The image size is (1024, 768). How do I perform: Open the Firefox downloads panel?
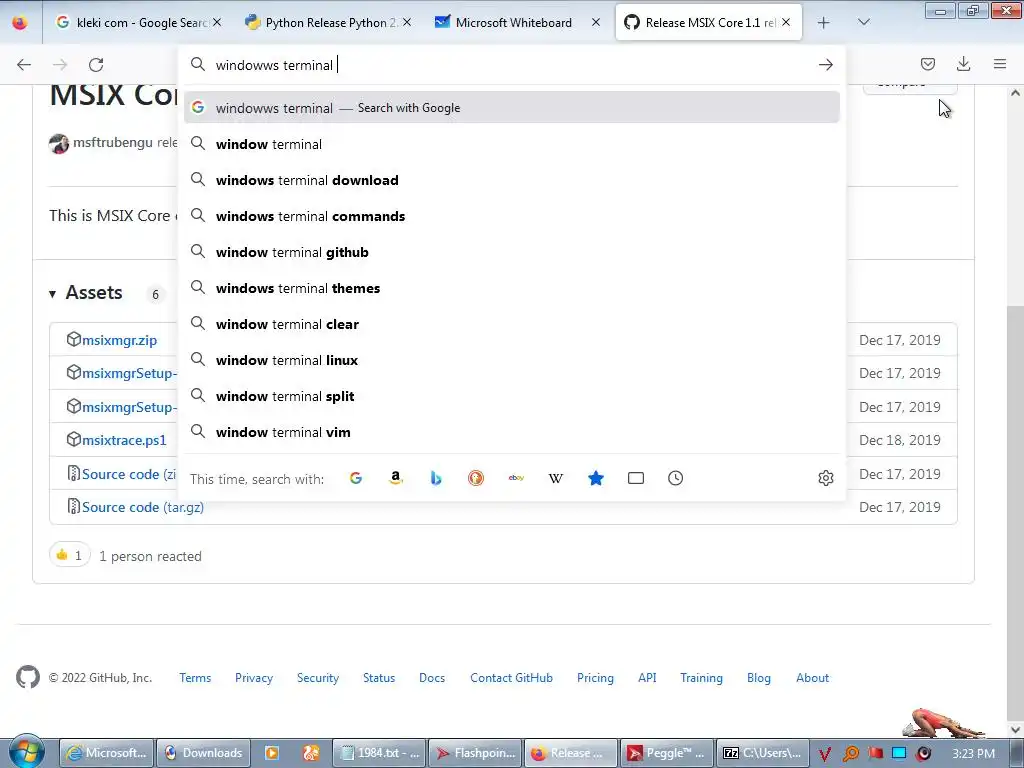pyautogui.click(x=963, y=64)
